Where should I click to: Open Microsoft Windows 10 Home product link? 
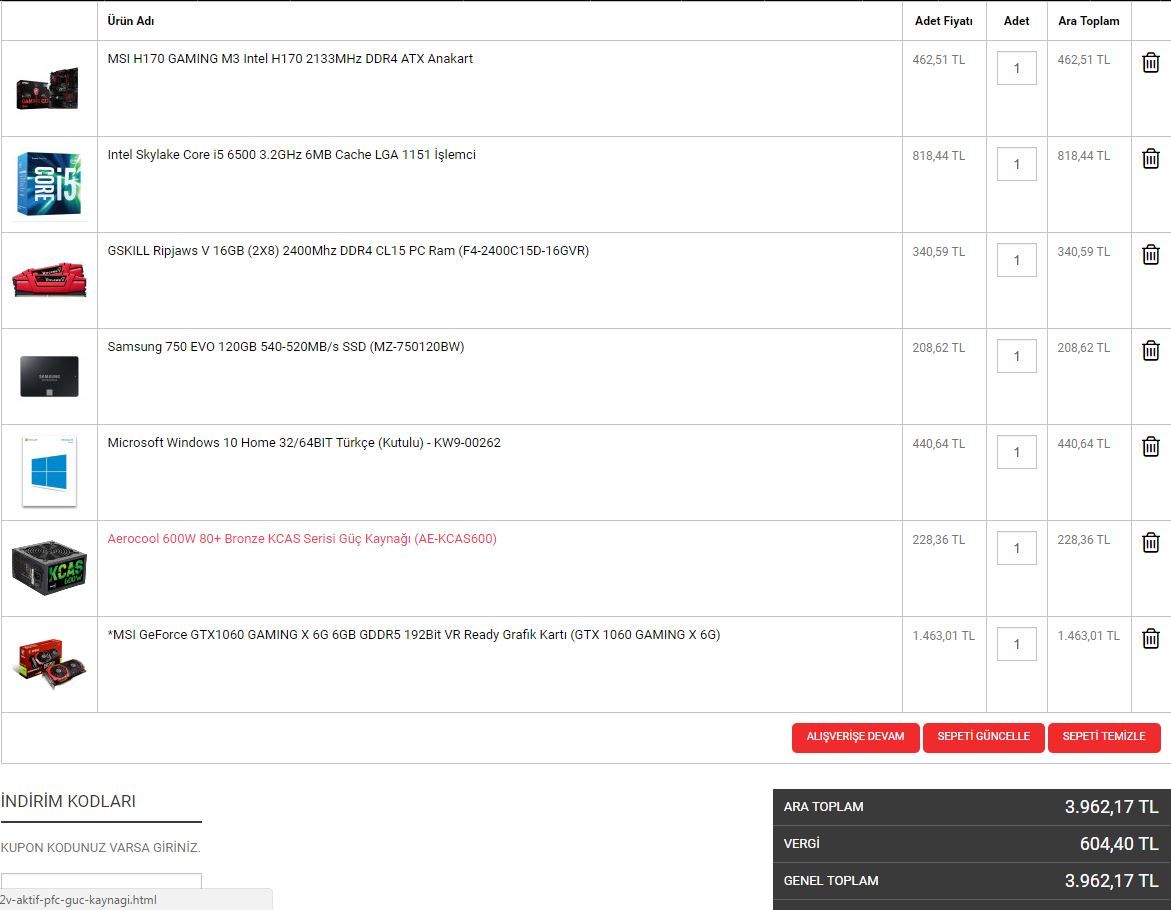(304, 443)
